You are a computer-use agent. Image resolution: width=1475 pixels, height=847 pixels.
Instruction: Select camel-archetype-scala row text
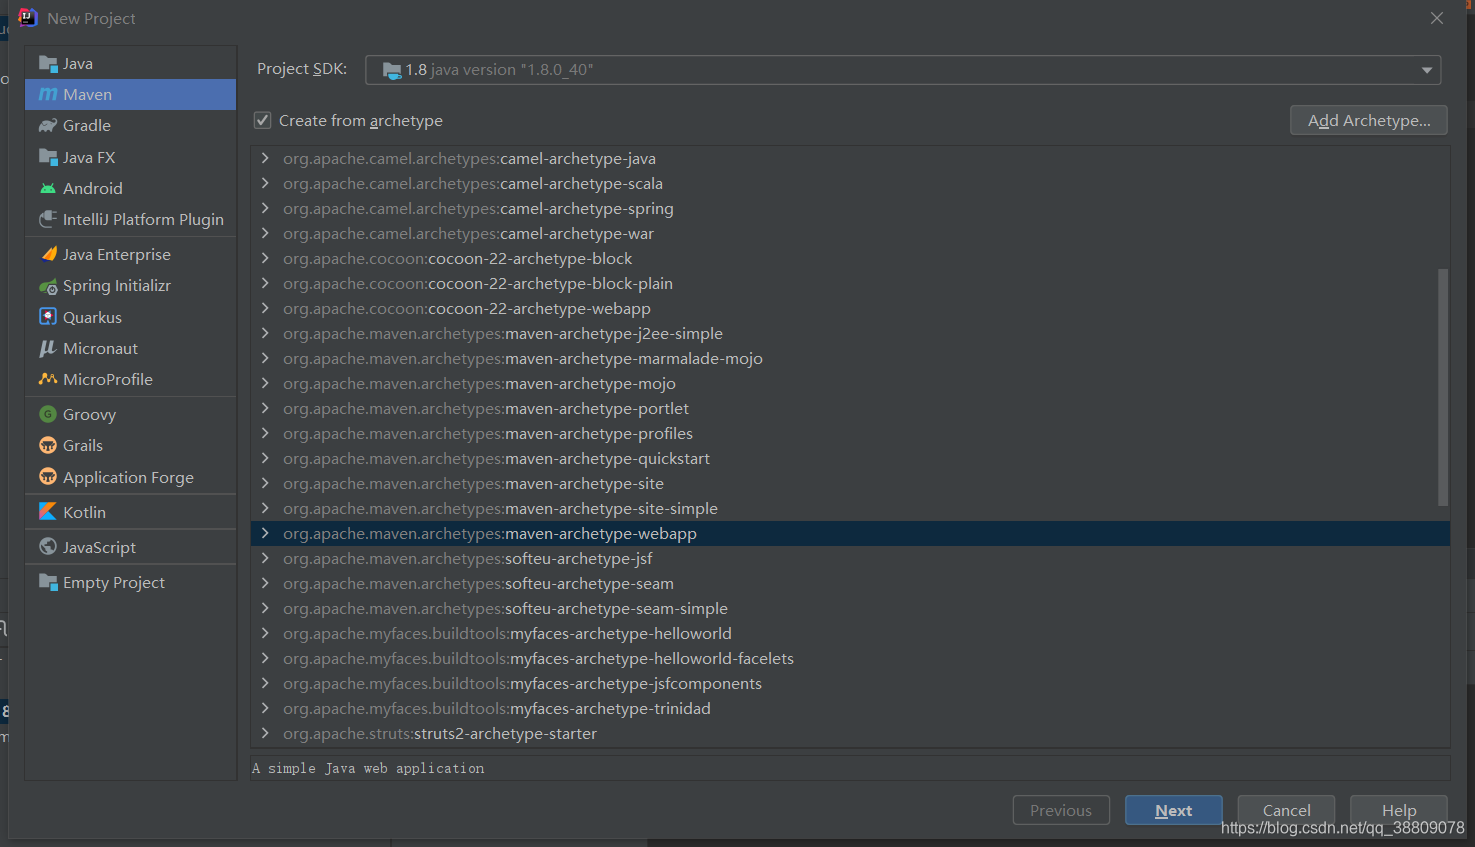click(x=473, y=184)
